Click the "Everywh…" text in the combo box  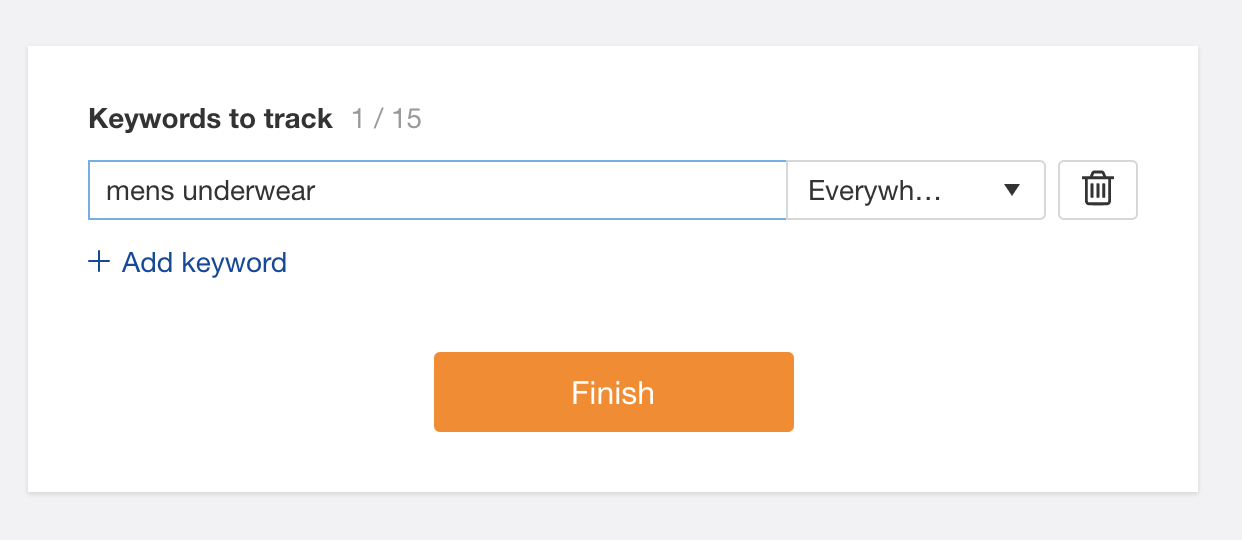click(x=874, y=190)
